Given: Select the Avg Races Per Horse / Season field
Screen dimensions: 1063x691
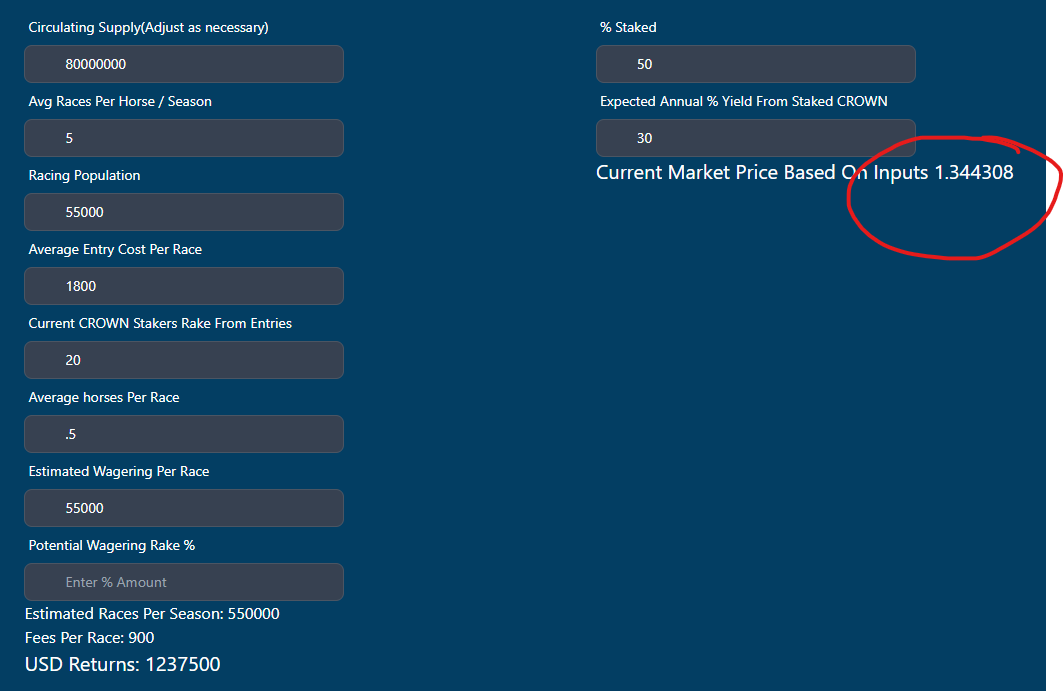Looking at the screenshot, I should pyautogui.click(x=184, y=138).
